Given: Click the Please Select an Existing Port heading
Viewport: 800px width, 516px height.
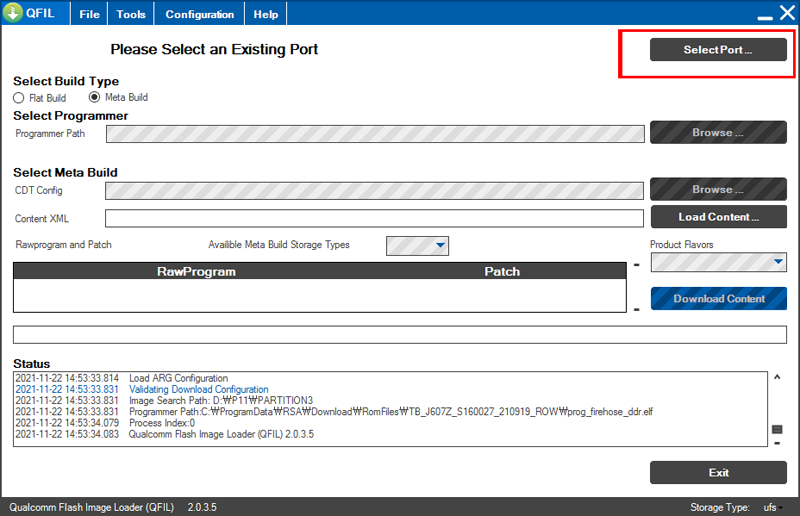Looking at the screenshot, I should 214,49.
